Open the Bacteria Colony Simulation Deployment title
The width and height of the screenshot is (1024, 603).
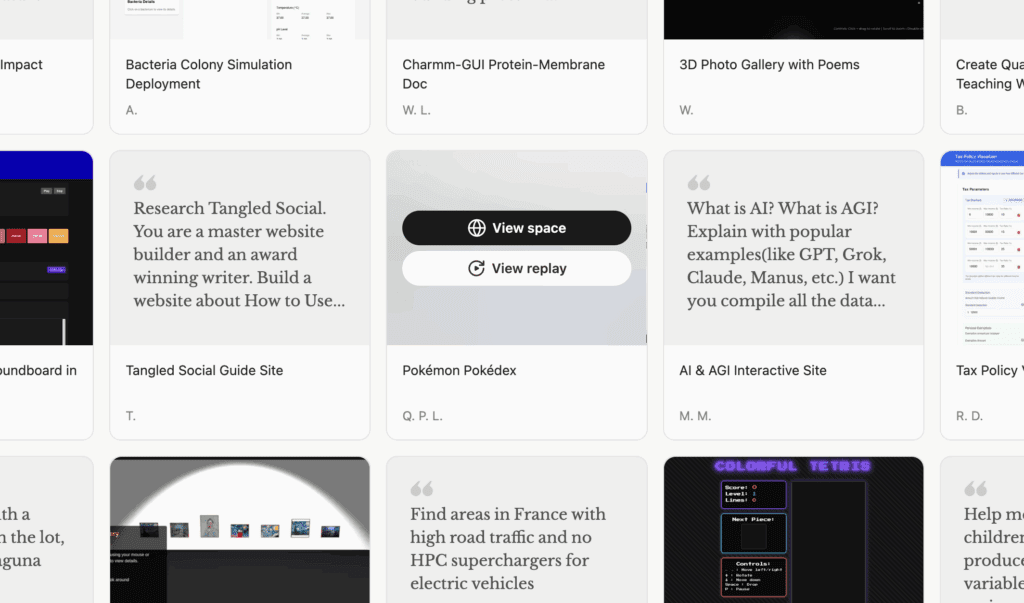[209, 74]
